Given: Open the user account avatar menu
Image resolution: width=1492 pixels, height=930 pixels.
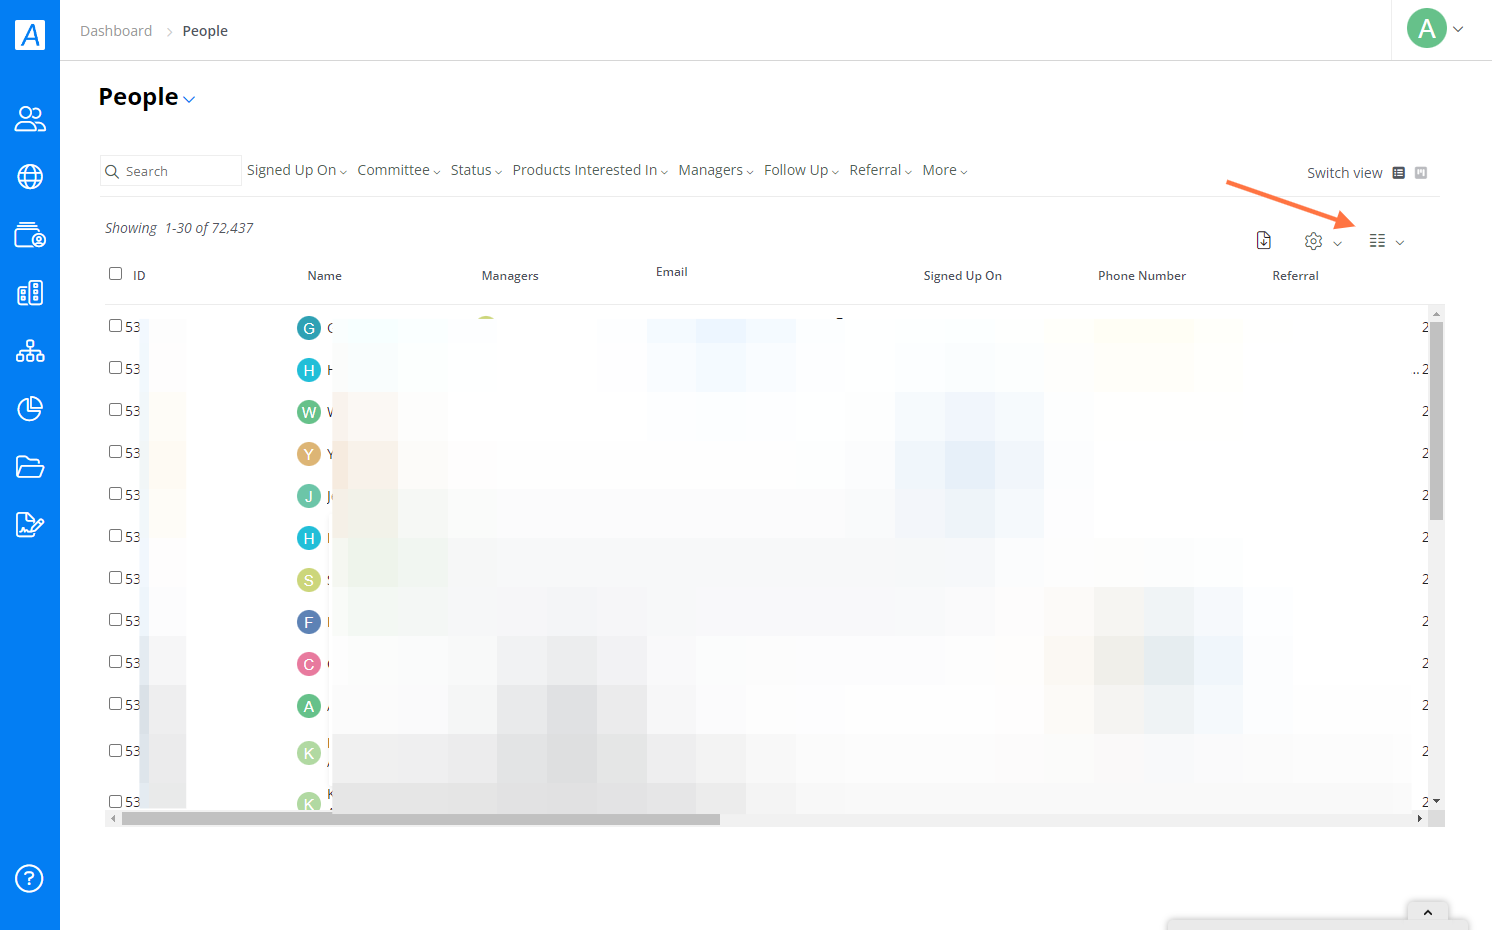Looking at the screenshot, I should [x=1435, y=29].
